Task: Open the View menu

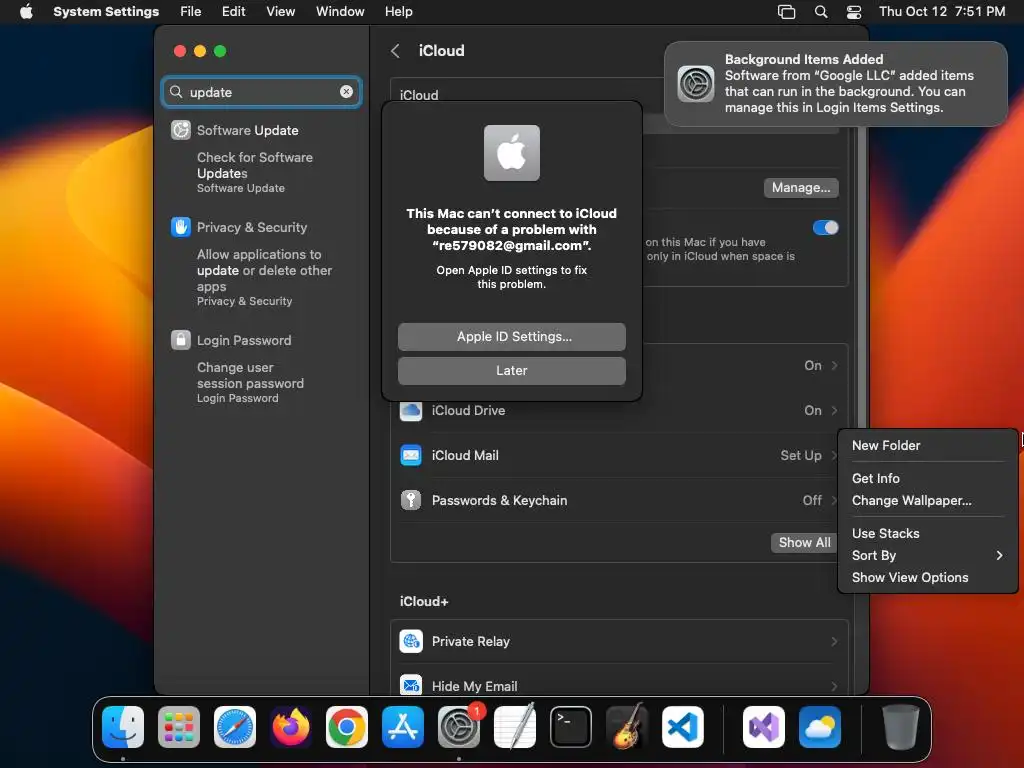Action: 280,11
